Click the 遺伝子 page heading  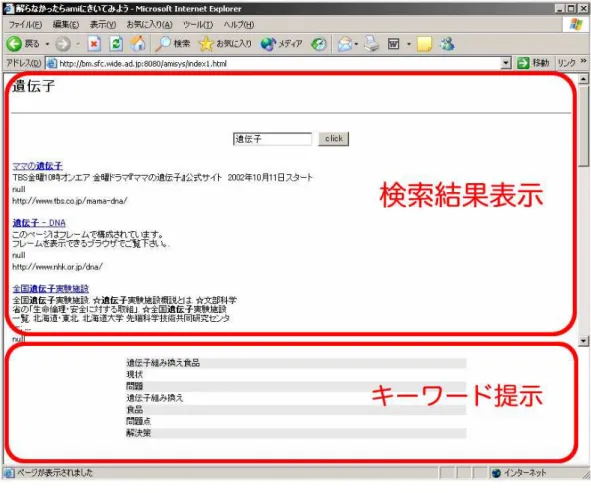pos(34,86)
